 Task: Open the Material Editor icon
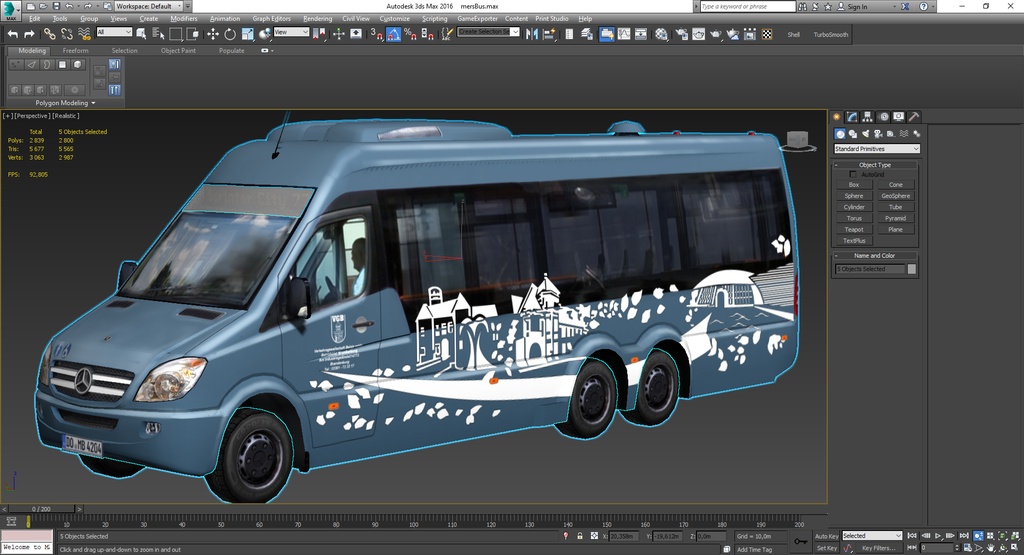coord(661,34)
